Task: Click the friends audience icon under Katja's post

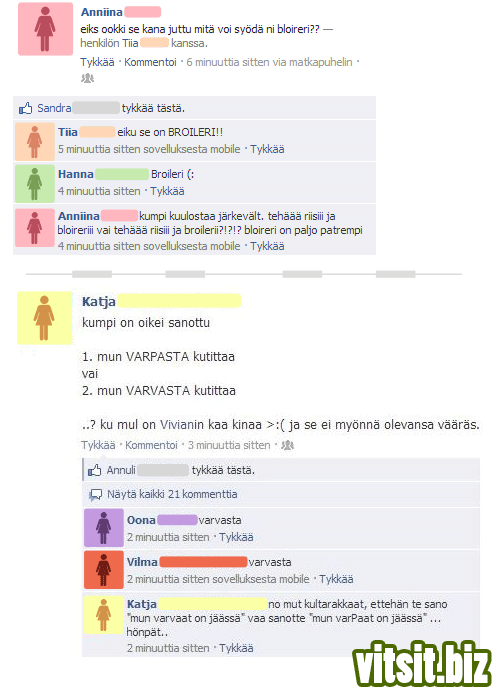Action: coord(287,446)
